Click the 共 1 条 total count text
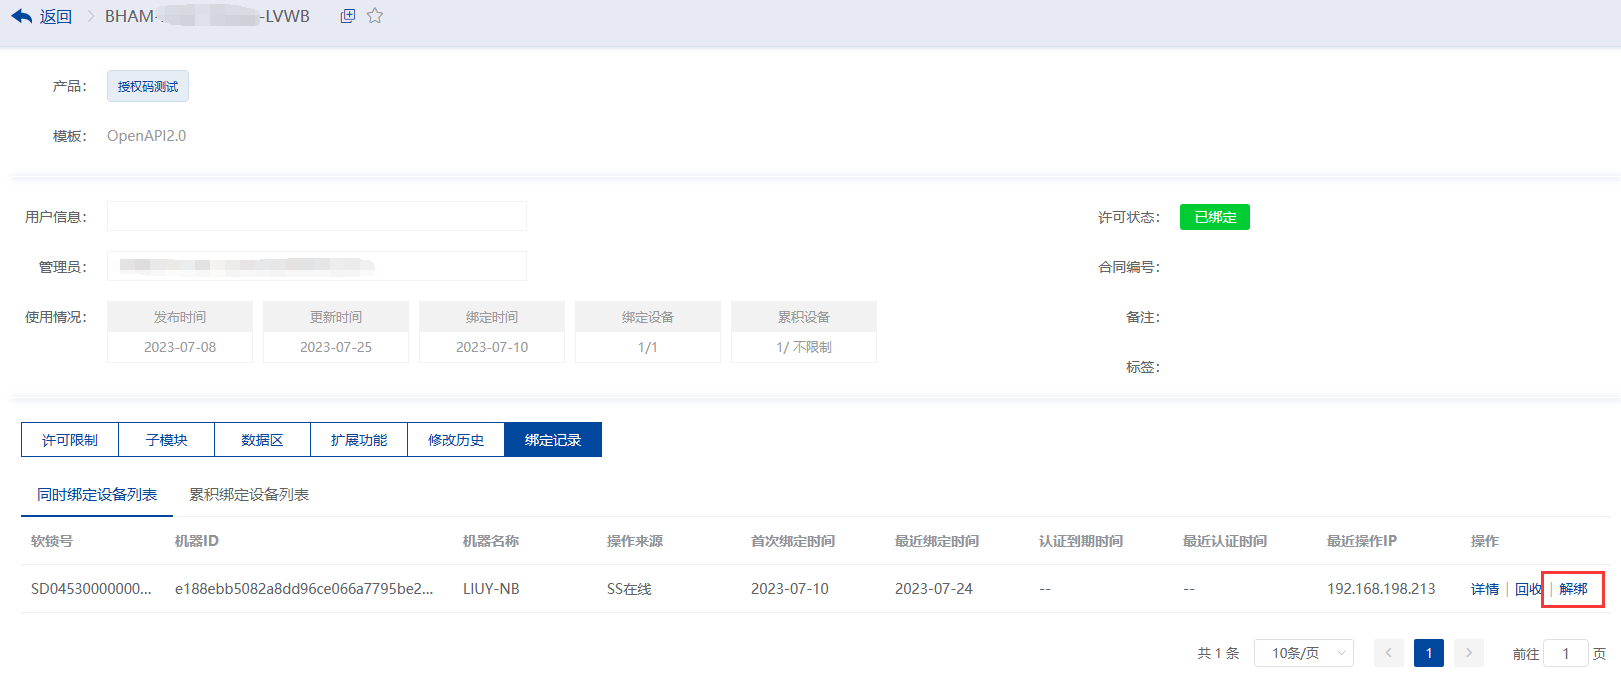 pos(1218,653)
